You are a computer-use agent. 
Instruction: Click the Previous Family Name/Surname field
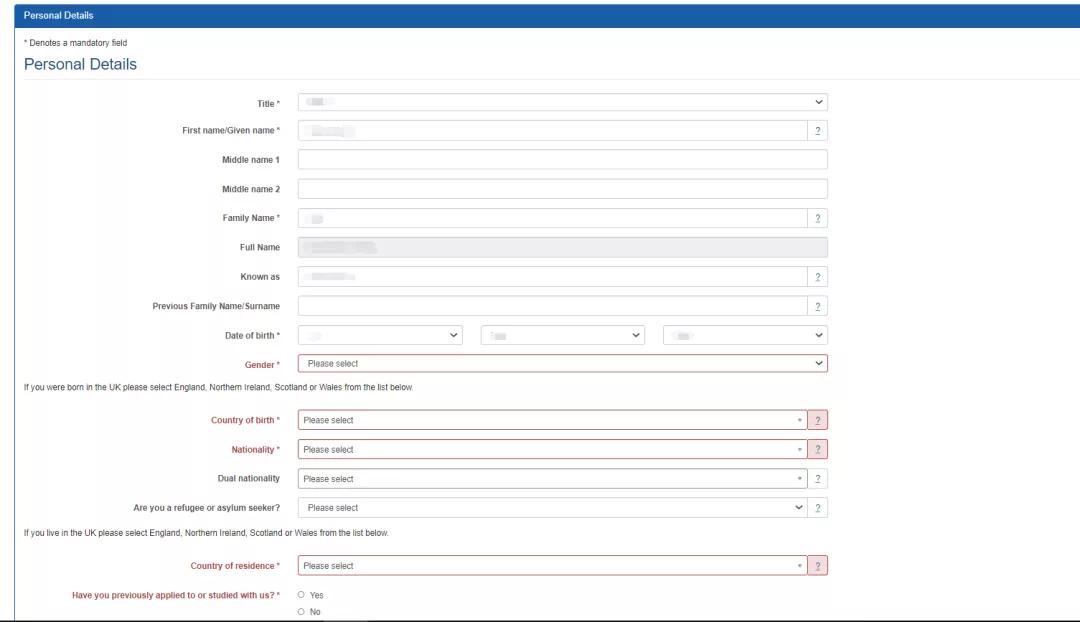552,306
